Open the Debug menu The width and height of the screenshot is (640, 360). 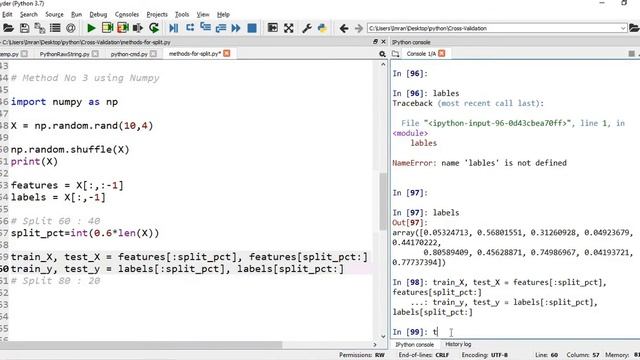pos(98,14)
